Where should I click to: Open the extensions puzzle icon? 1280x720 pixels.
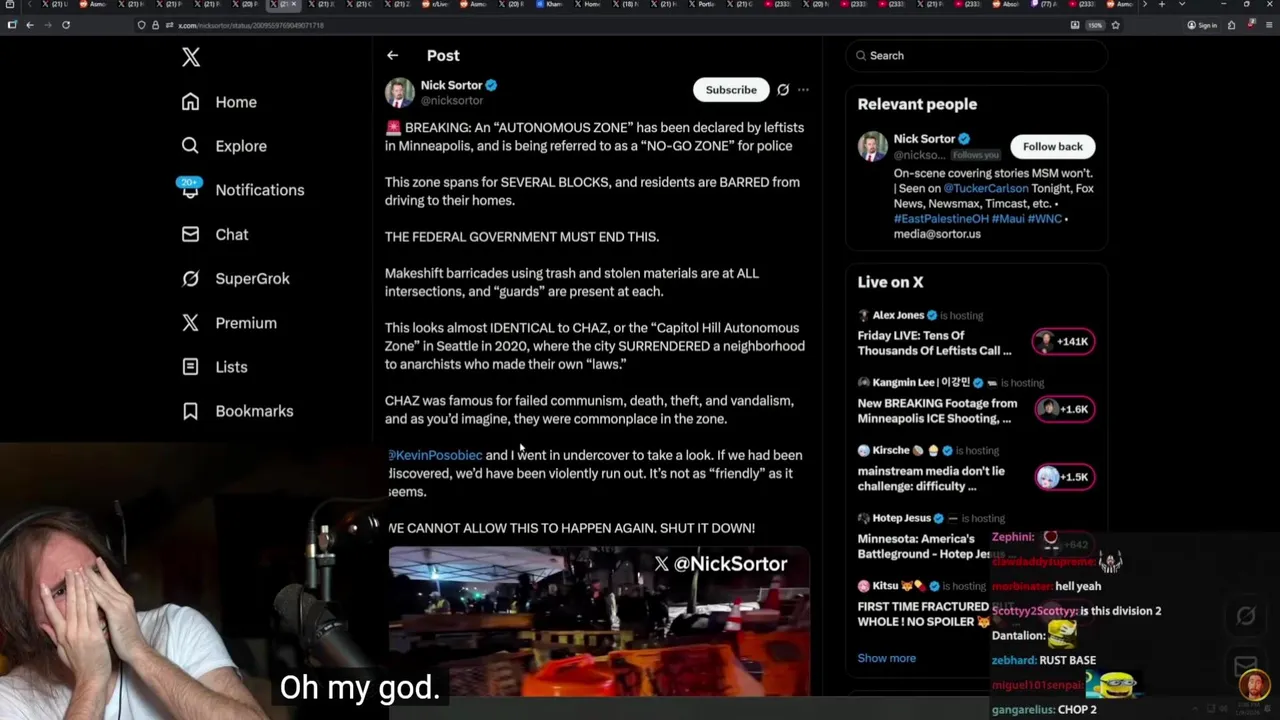(x=1231, y=25)
